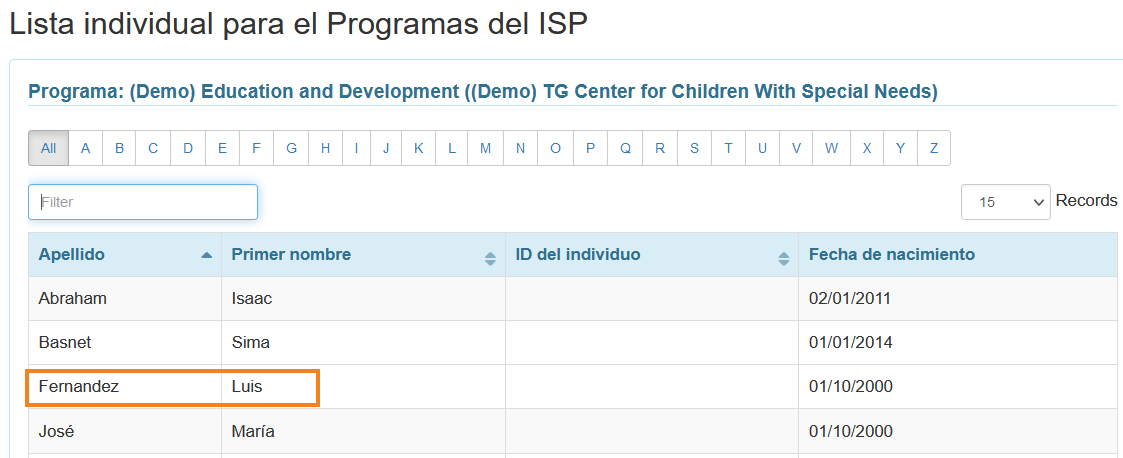Image resolution: width=1123 pixels, height=458 pixels.
Task: Filter list by letter A
Action: point(86,148)
